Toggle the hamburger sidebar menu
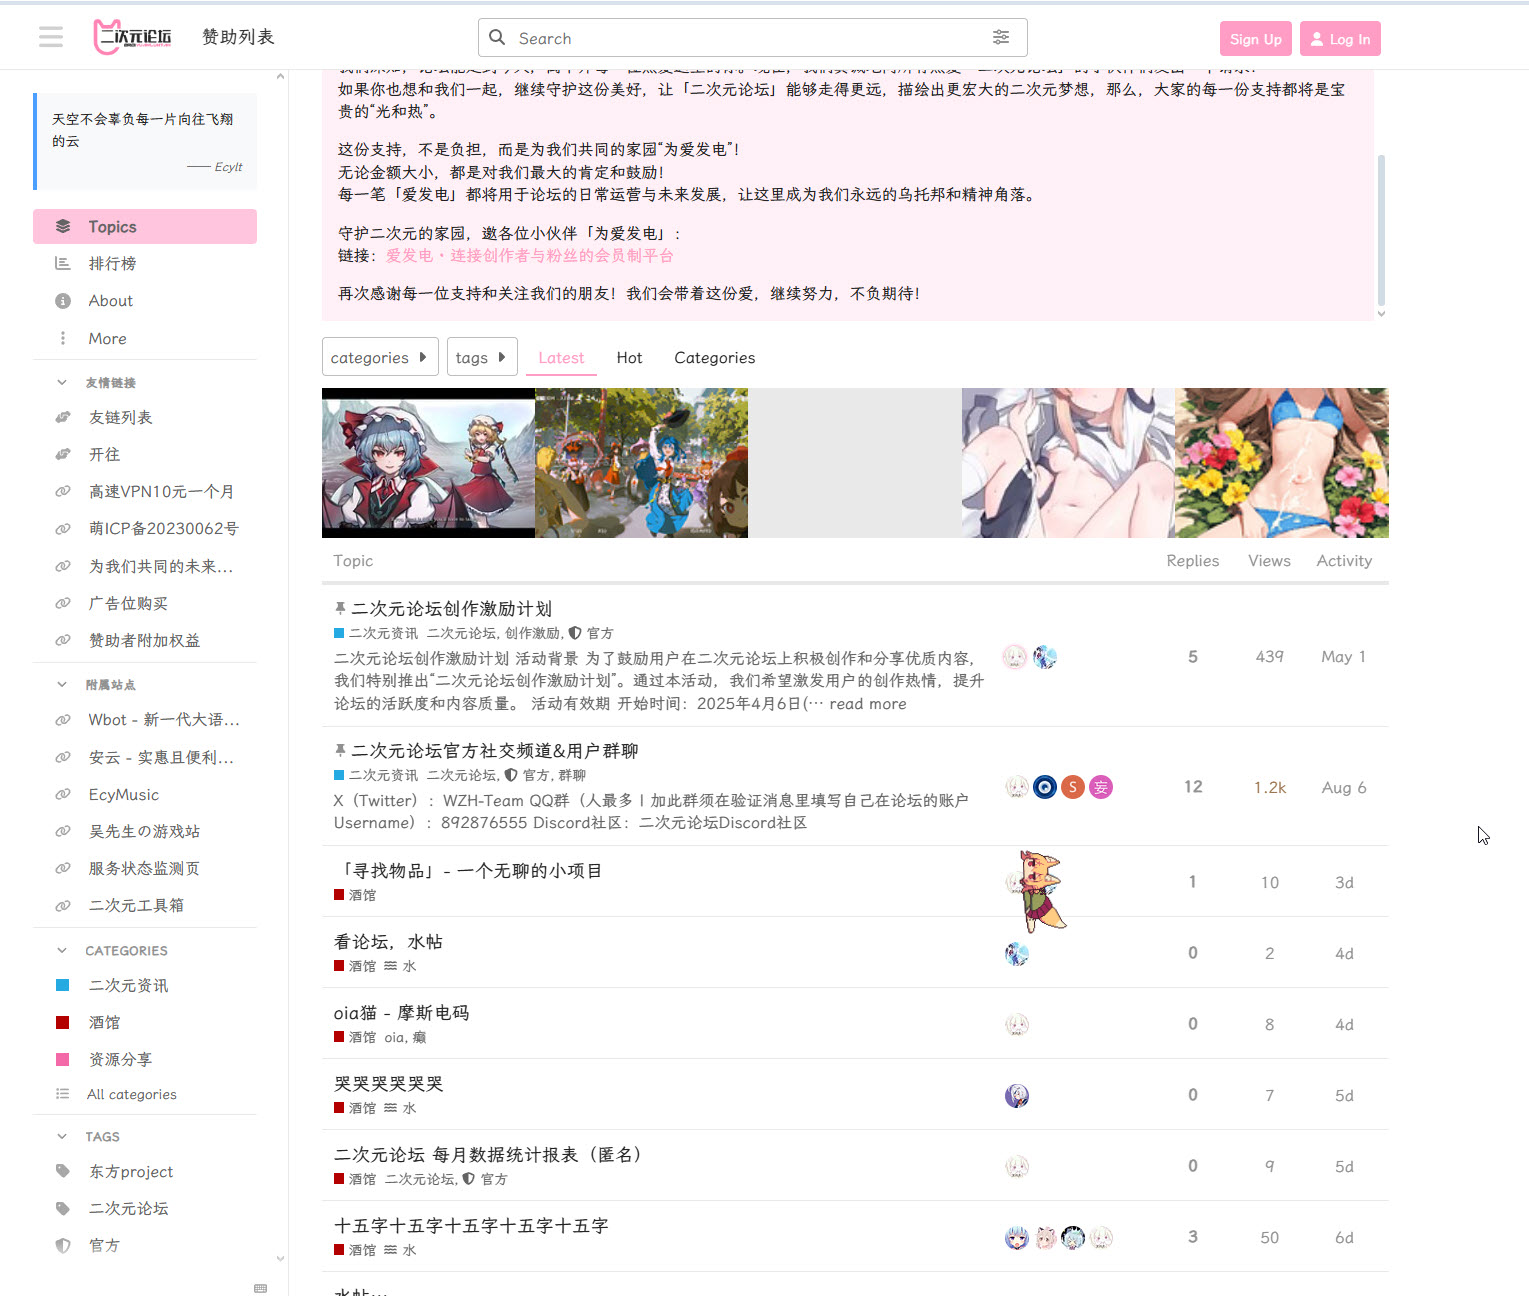Image resolution: width=1529 pixels, height=1296 pixels. point(51,38)
